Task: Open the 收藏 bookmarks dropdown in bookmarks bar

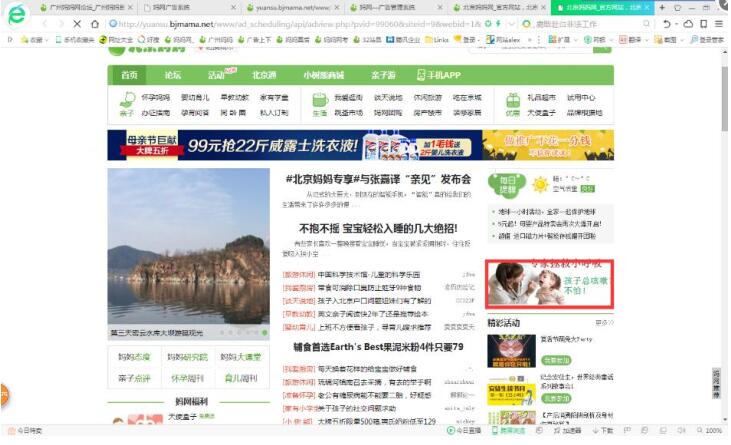Action: pyautogui.click(x=35, y=40)
